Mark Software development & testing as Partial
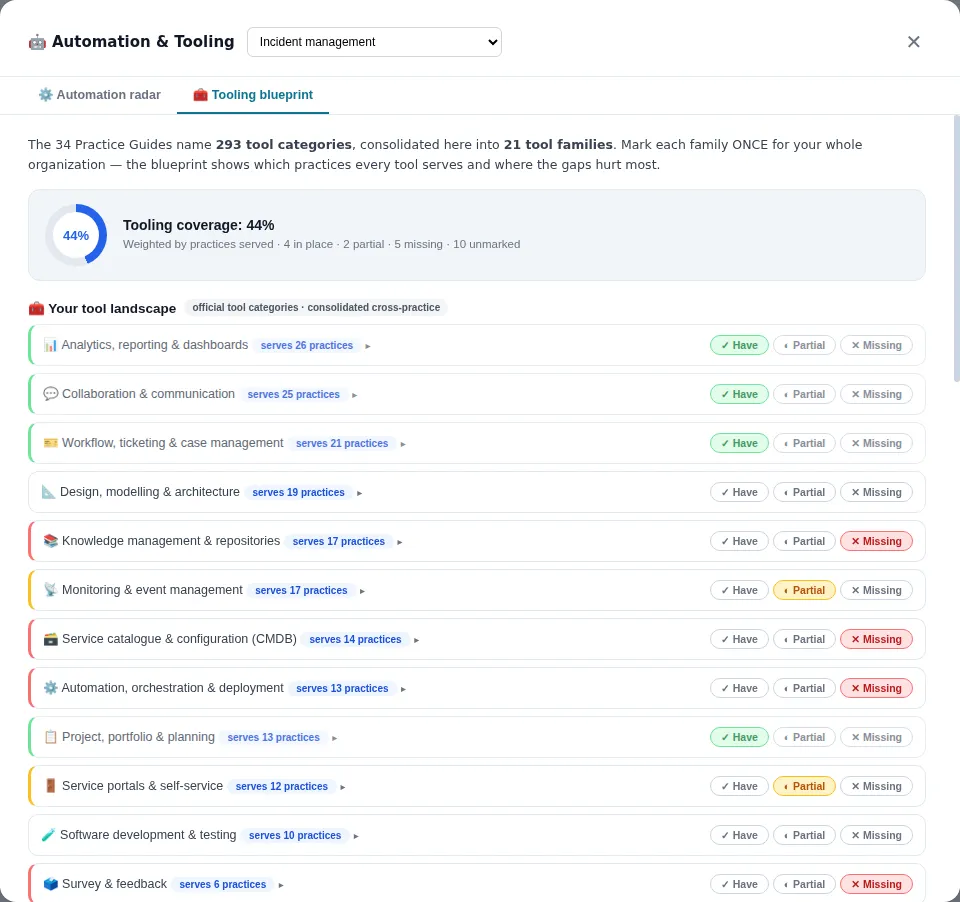The image size is (960, 902). pos(804,835)
